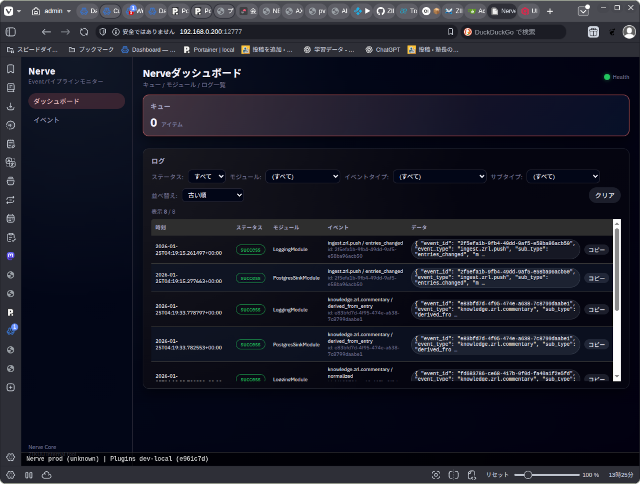Copy data of the first log row
This screenshot has height=484, width=640.
coord(596,250)
